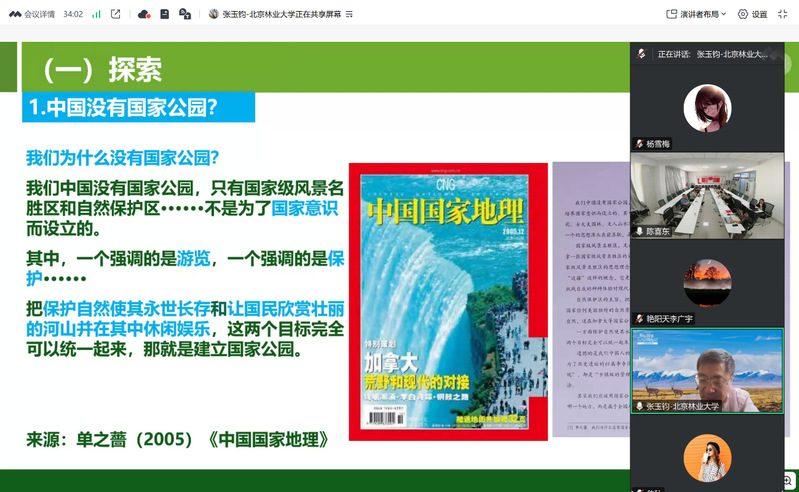Open the meeting notes document icon

tap(165, 14)
